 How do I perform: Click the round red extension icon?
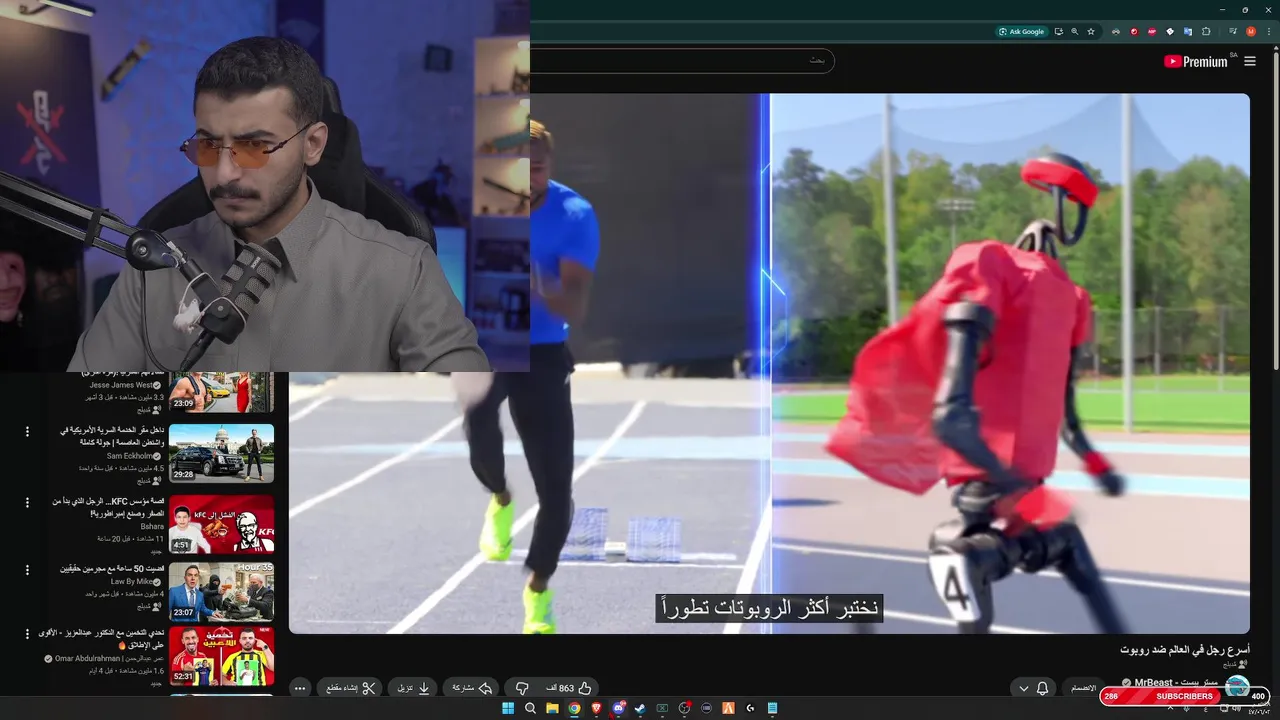point(1134,32)
